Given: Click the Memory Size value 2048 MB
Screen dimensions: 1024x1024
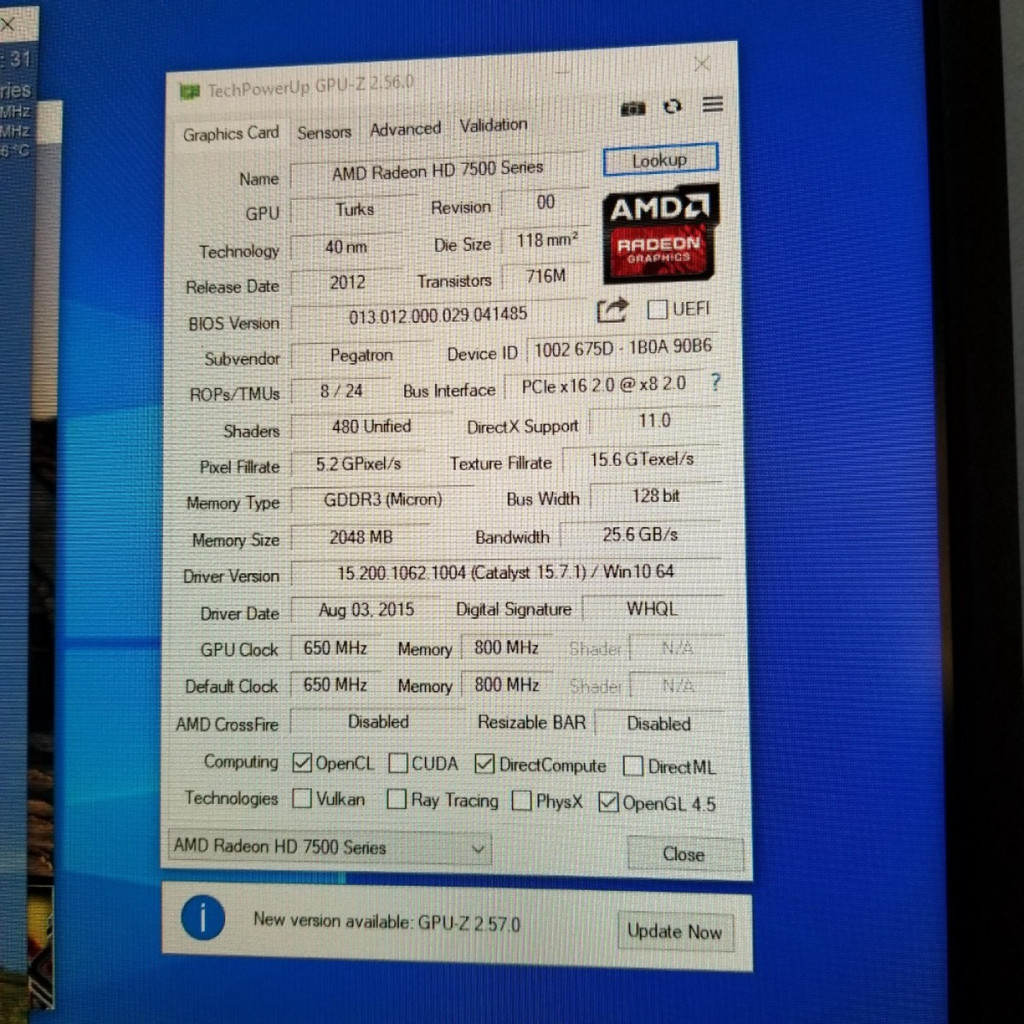Looking at the screenshot, I should coord(360,537).
